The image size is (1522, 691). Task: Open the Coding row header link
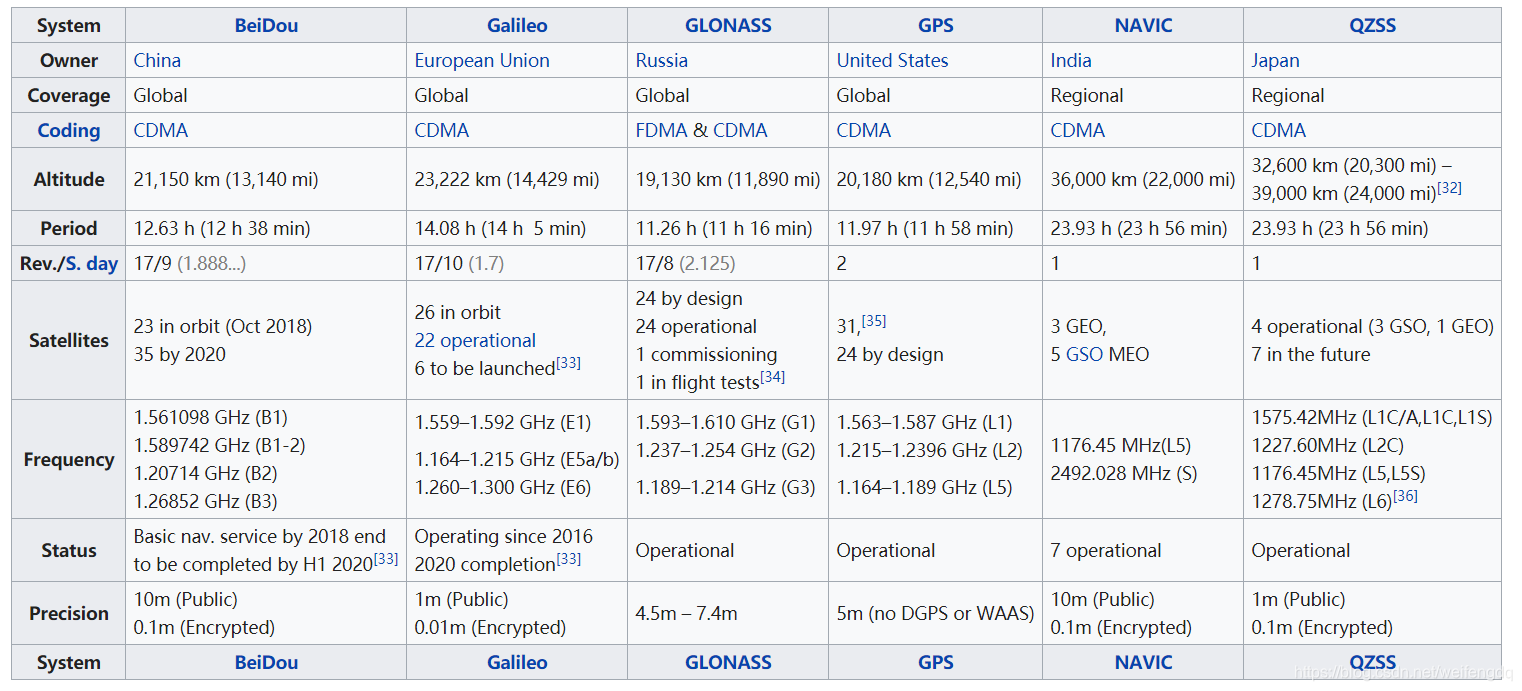[x=69, y=130]
